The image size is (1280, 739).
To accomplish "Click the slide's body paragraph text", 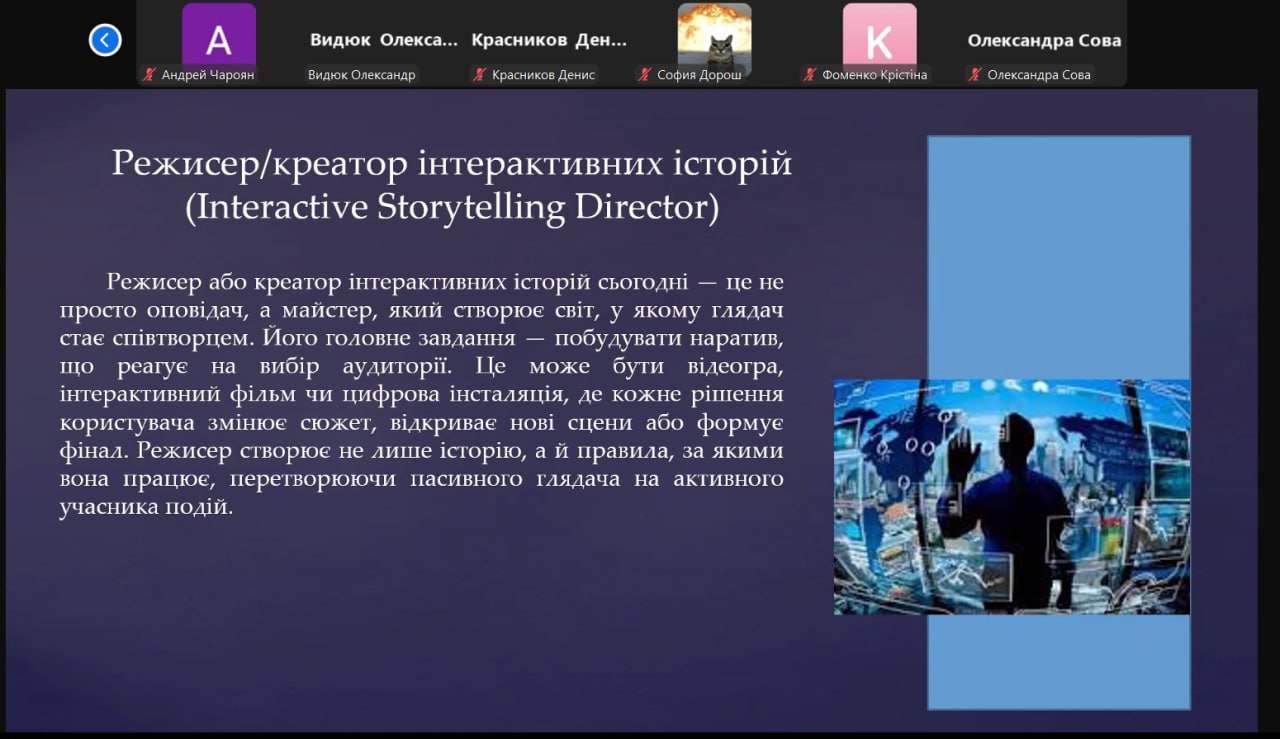I will (421, 394).
